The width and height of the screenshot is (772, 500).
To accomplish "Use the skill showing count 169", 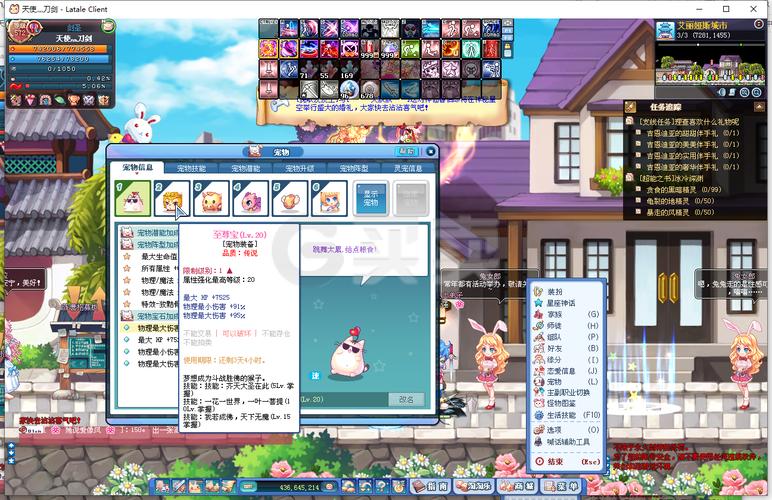I will click(x=349, y=69).
